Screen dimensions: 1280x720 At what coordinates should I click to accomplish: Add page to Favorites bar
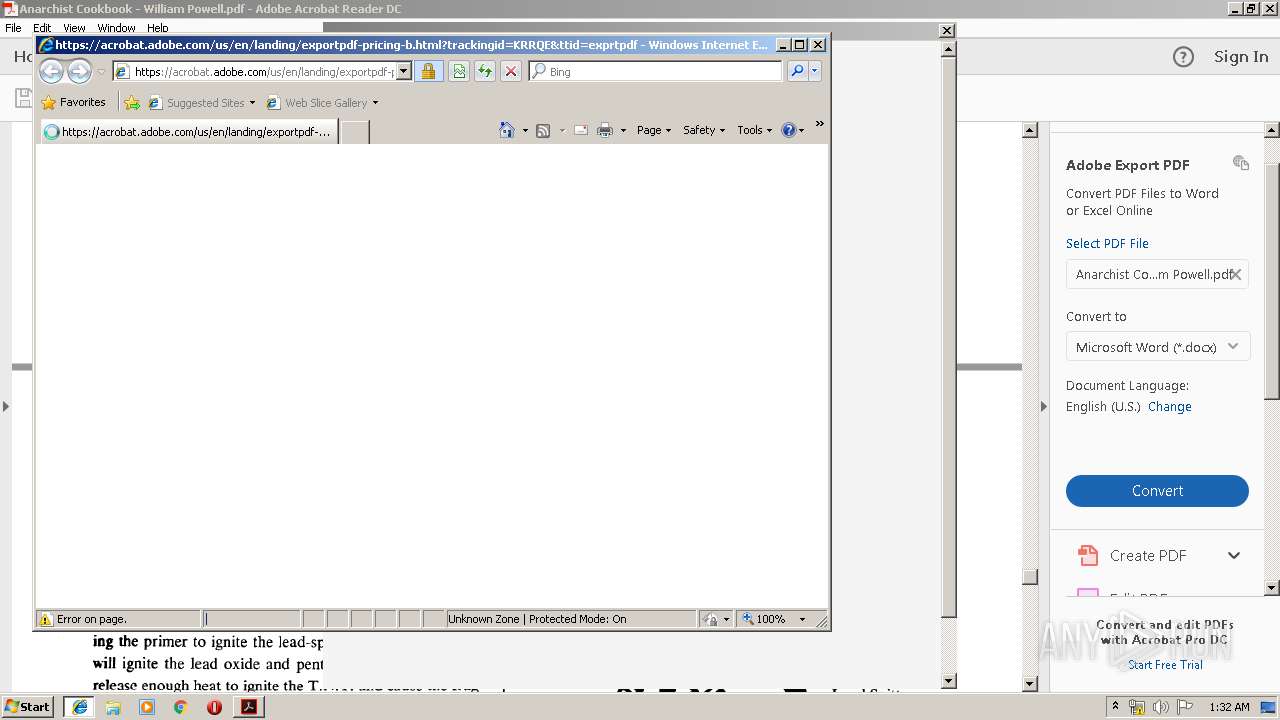(x=132, y=102)
